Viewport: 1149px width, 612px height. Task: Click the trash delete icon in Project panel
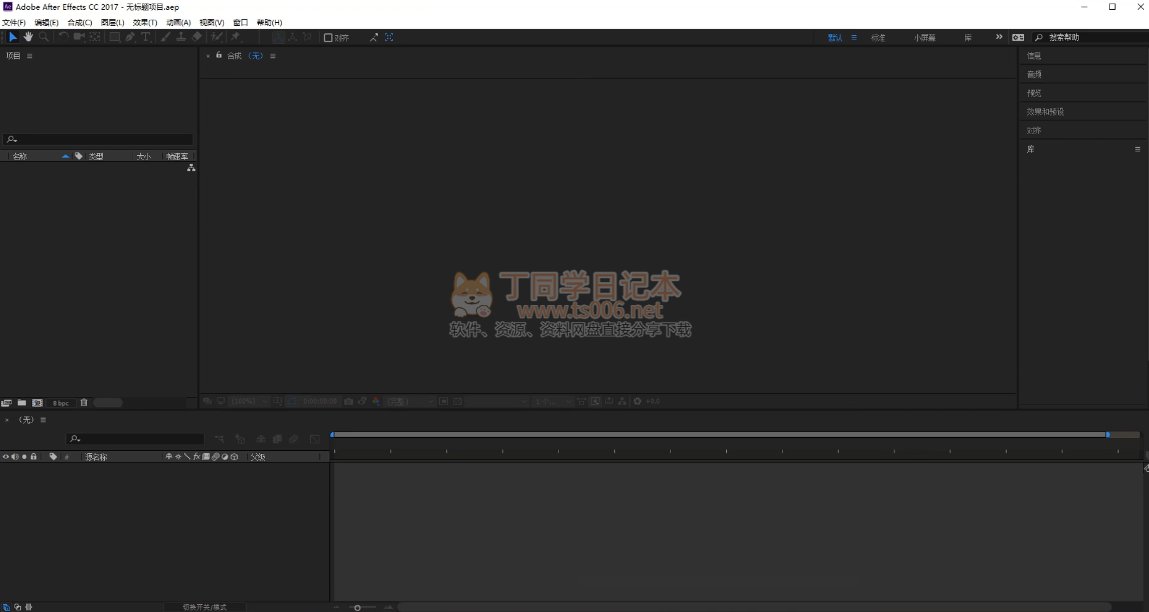click(x=84, y=402)
